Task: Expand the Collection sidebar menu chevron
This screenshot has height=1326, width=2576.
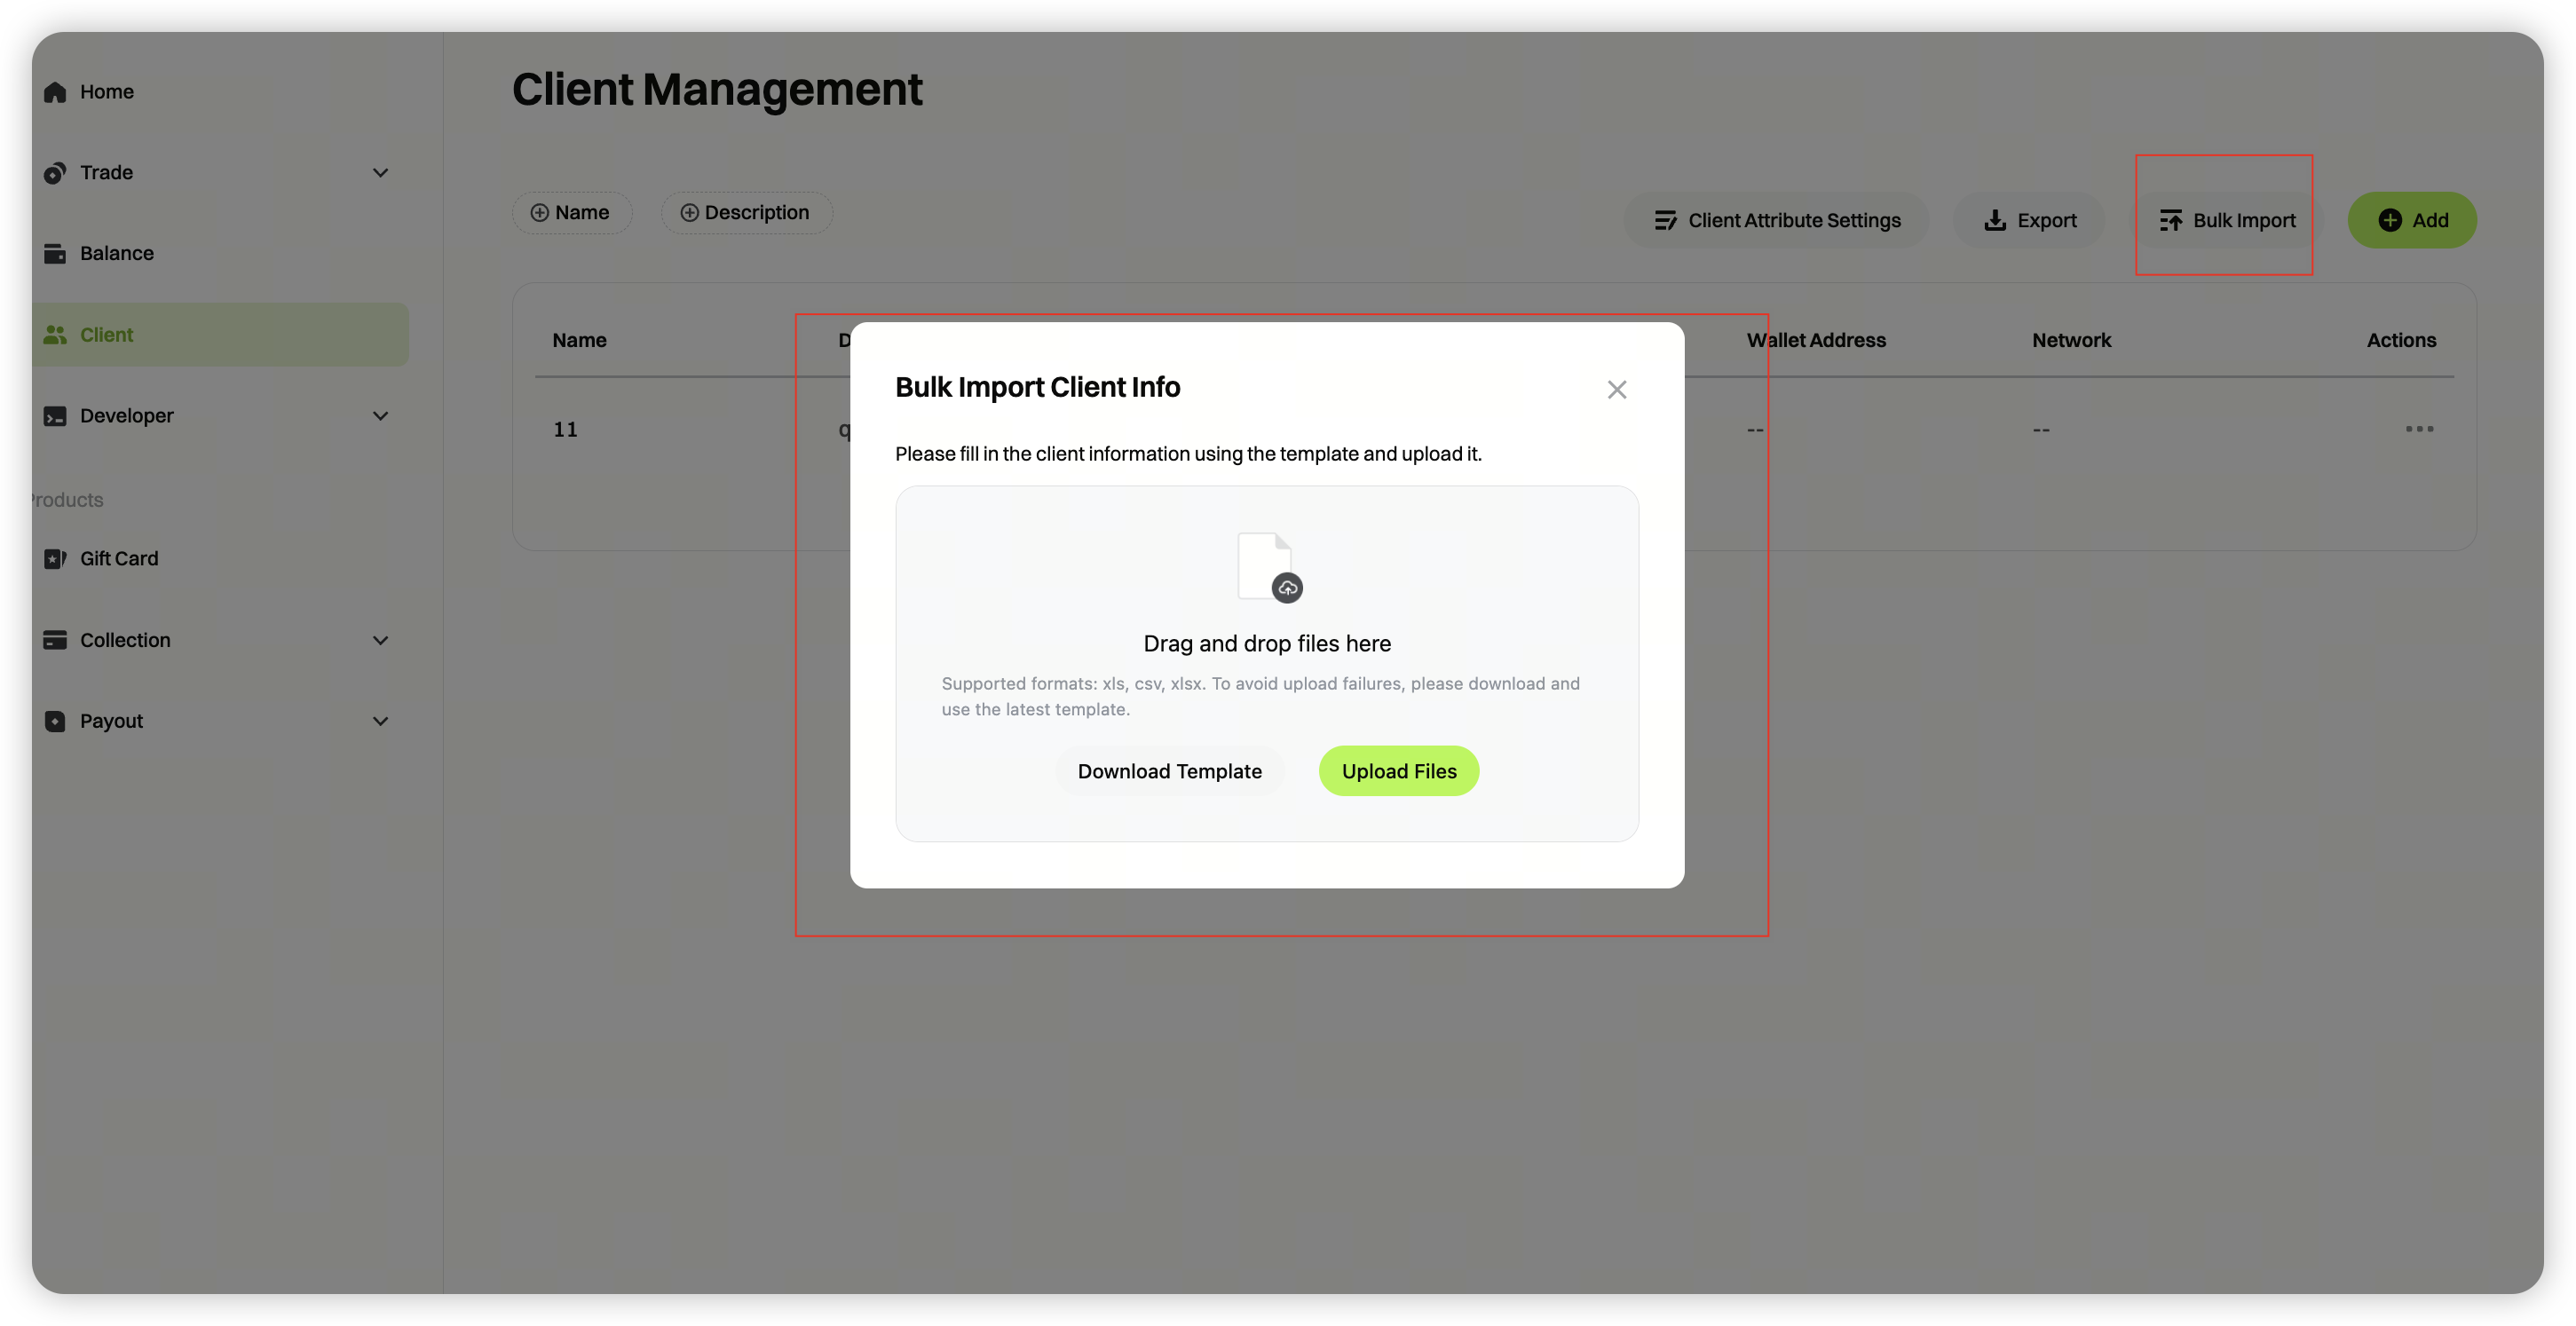Action: pos(380,640)
